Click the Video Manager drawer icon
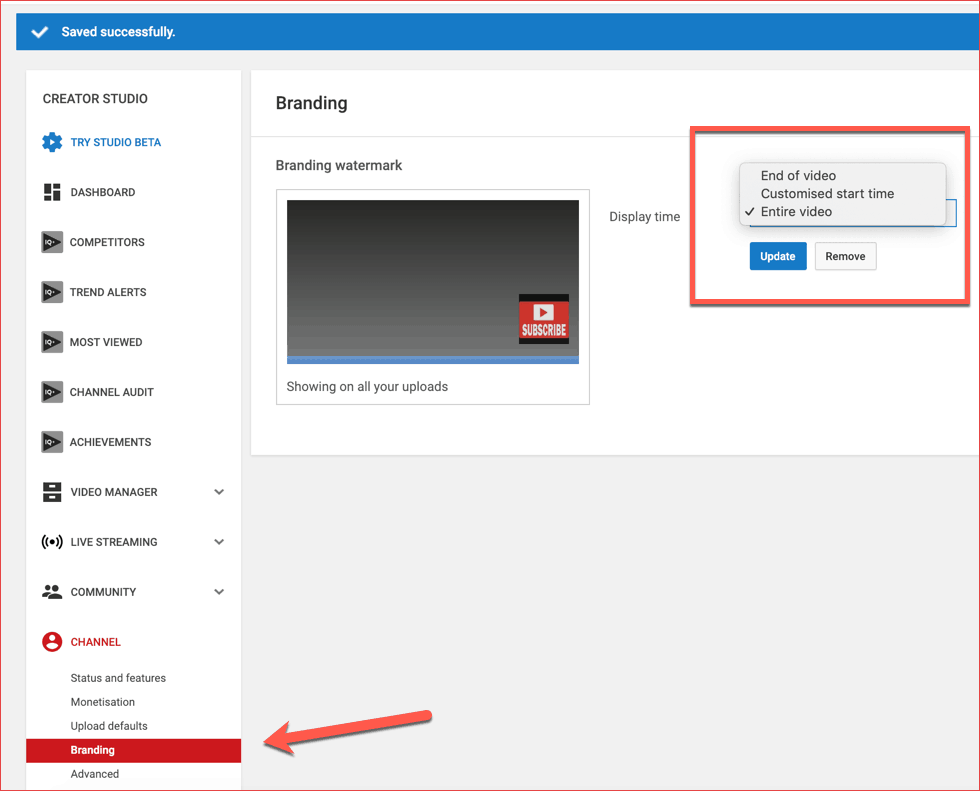 point(52,492)
